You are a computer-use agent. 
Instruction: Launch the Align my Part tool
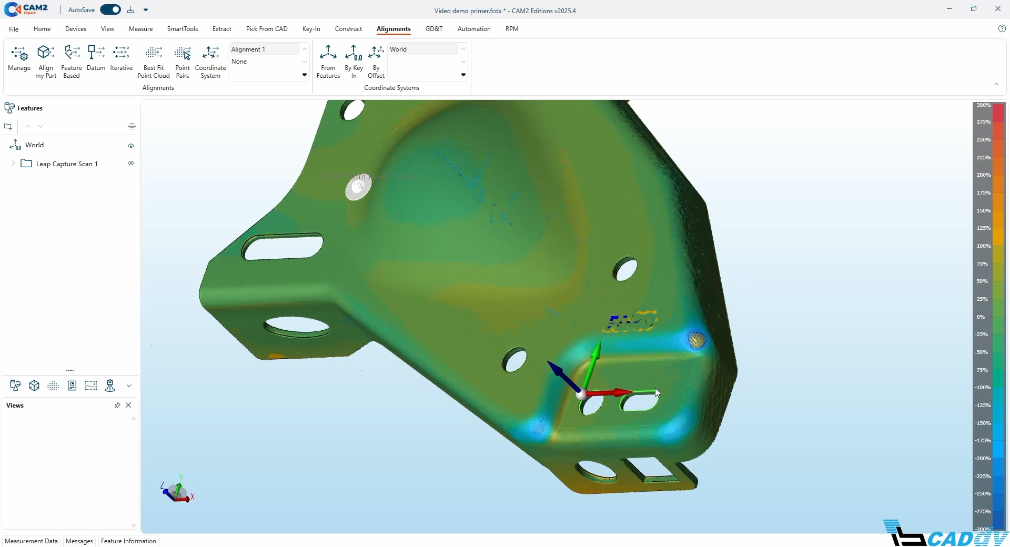pos(46,62)
